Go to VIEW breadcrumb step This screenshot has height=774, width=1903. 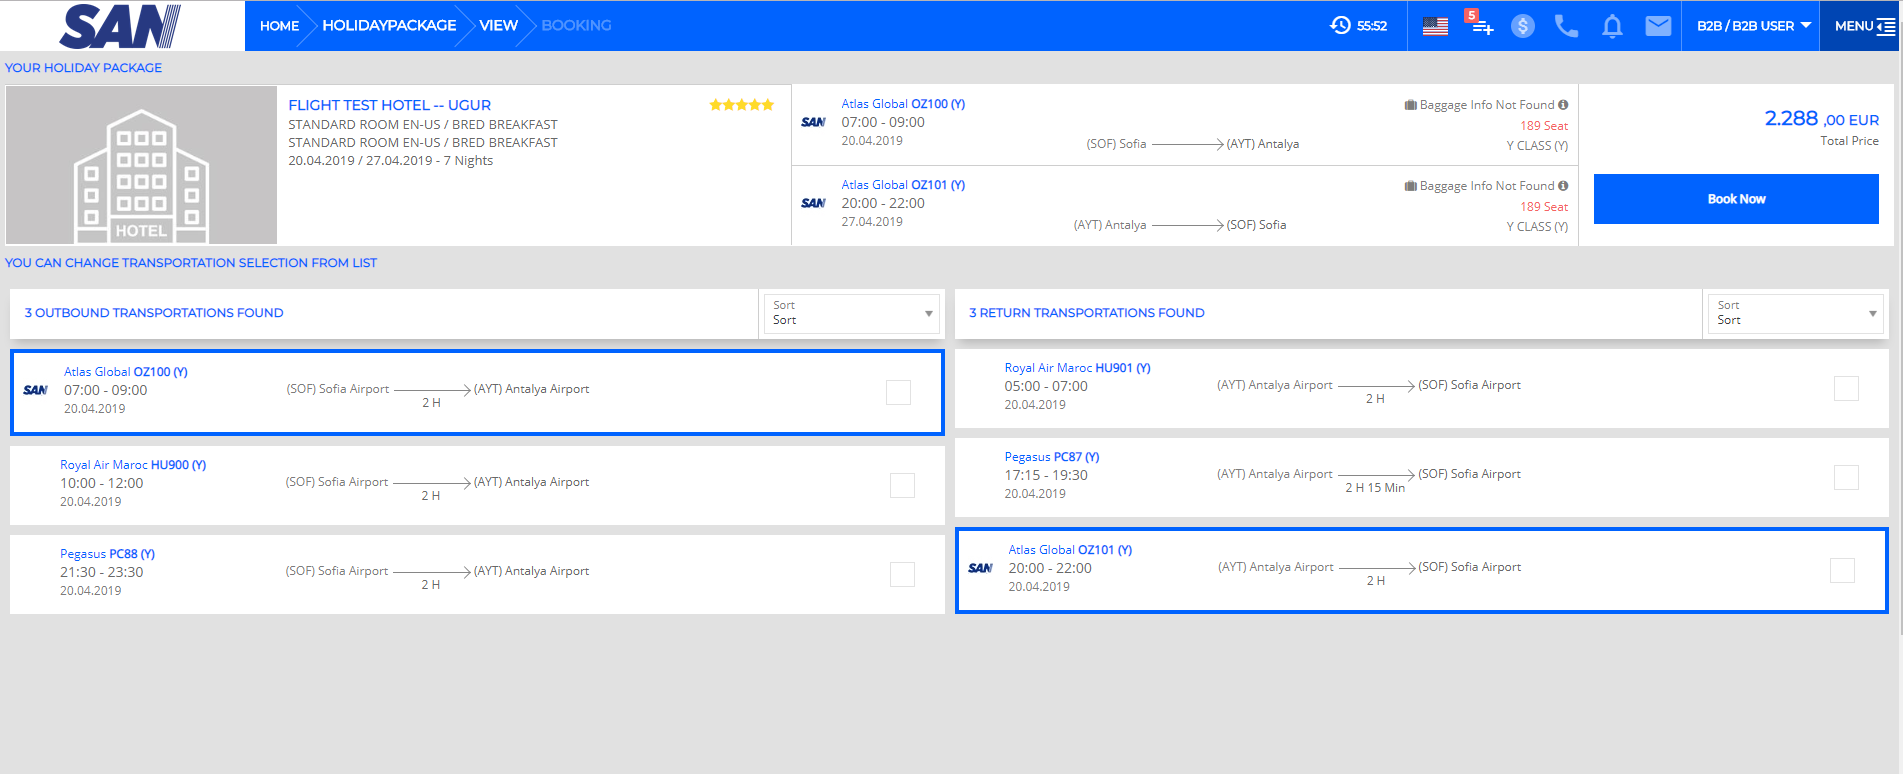tap(498, 26)
